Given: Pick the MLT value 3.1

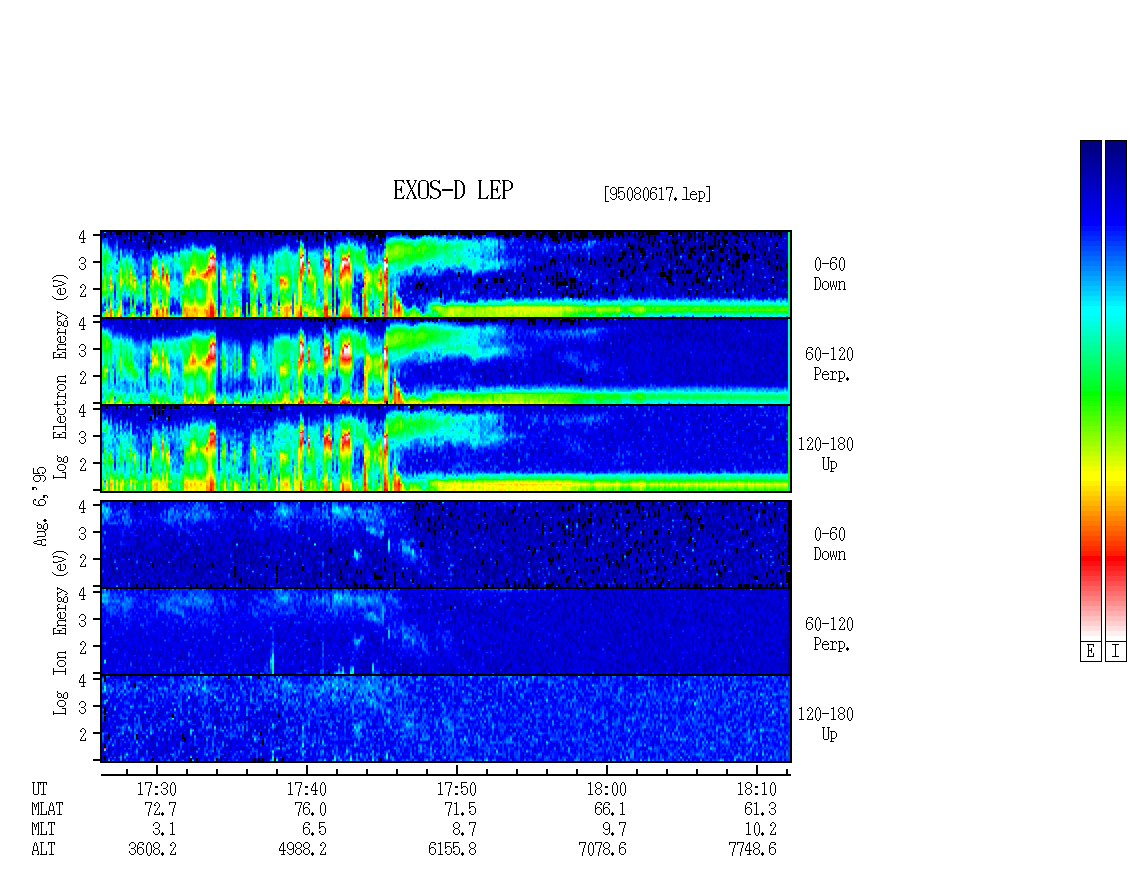Looking at the screenshot, I should point(164,830).
